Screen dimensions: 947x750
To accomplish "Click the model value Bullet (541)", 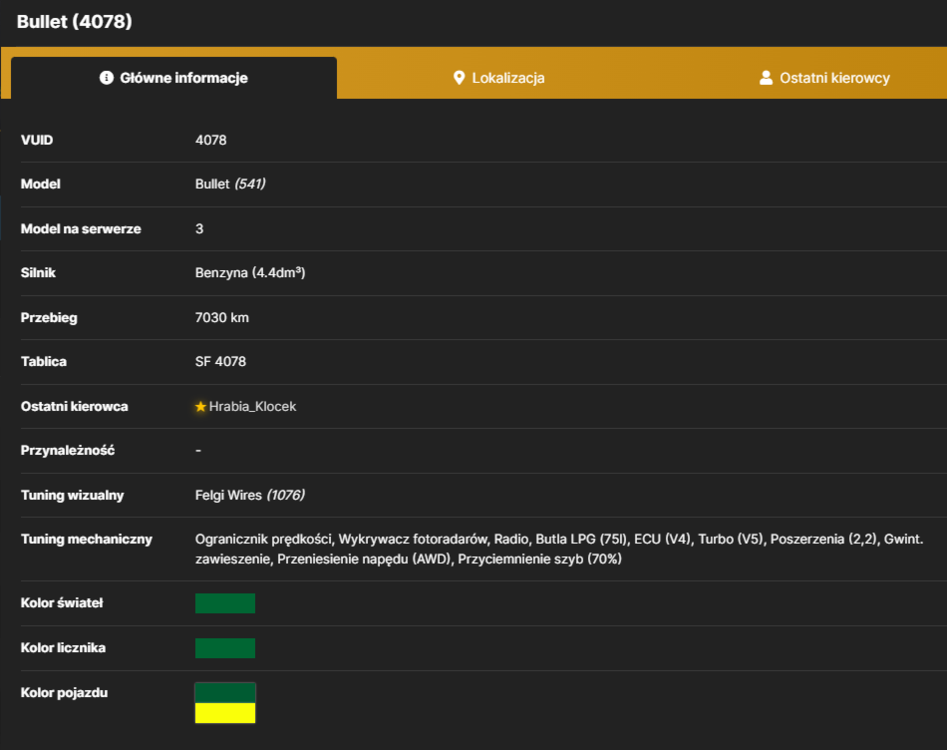I will [x=230, y=184].
